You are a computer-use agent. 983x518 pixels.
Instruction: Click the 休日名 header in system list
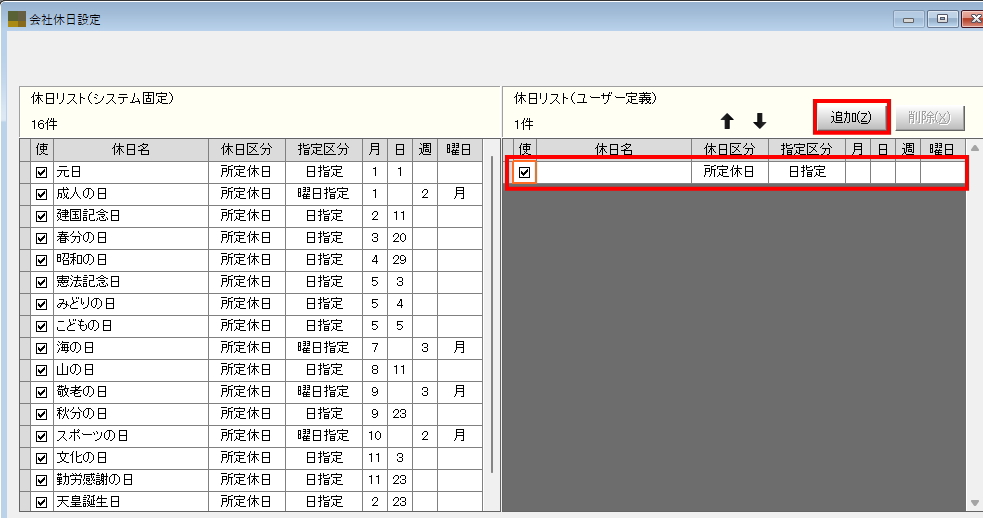[130, 149]
